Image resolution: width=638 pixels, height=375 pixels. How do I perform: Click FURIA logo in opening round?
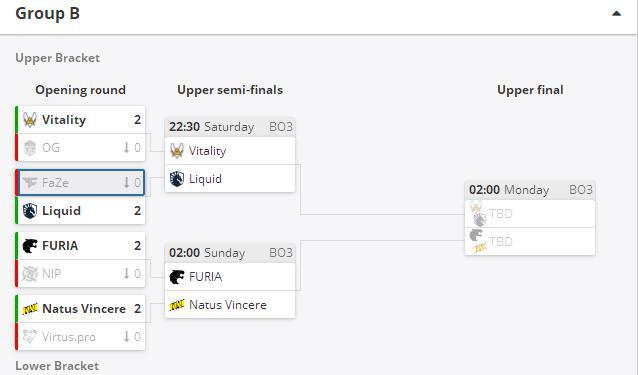pos(30,246)
